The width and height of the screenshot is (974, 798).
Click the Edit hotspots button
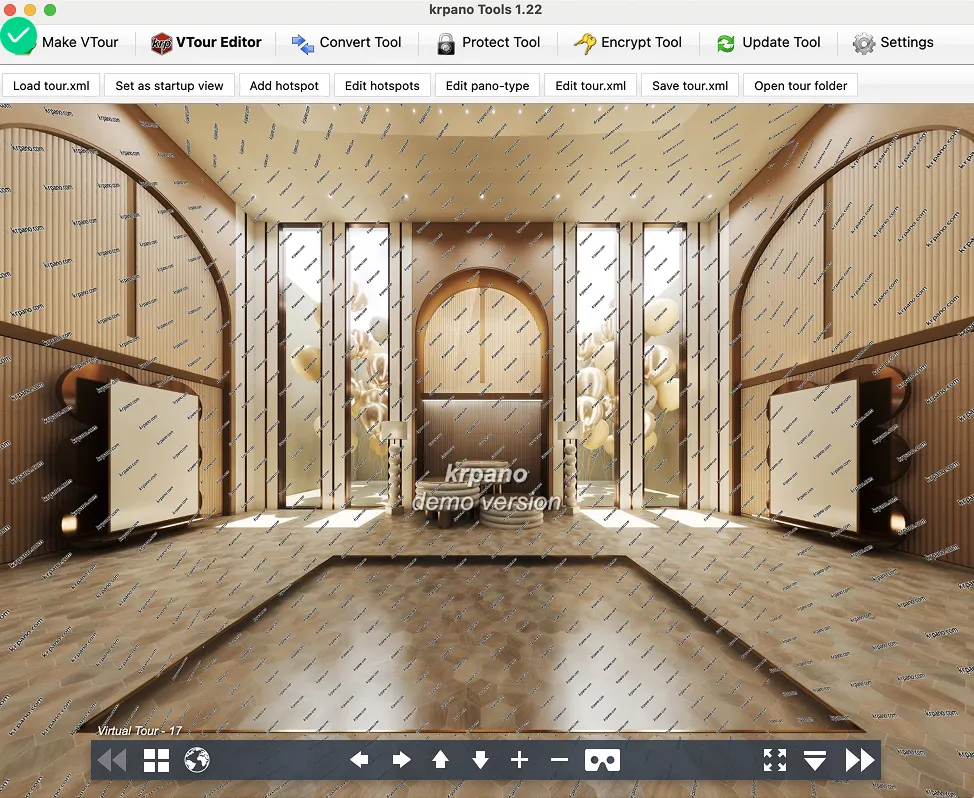[382, 86]
